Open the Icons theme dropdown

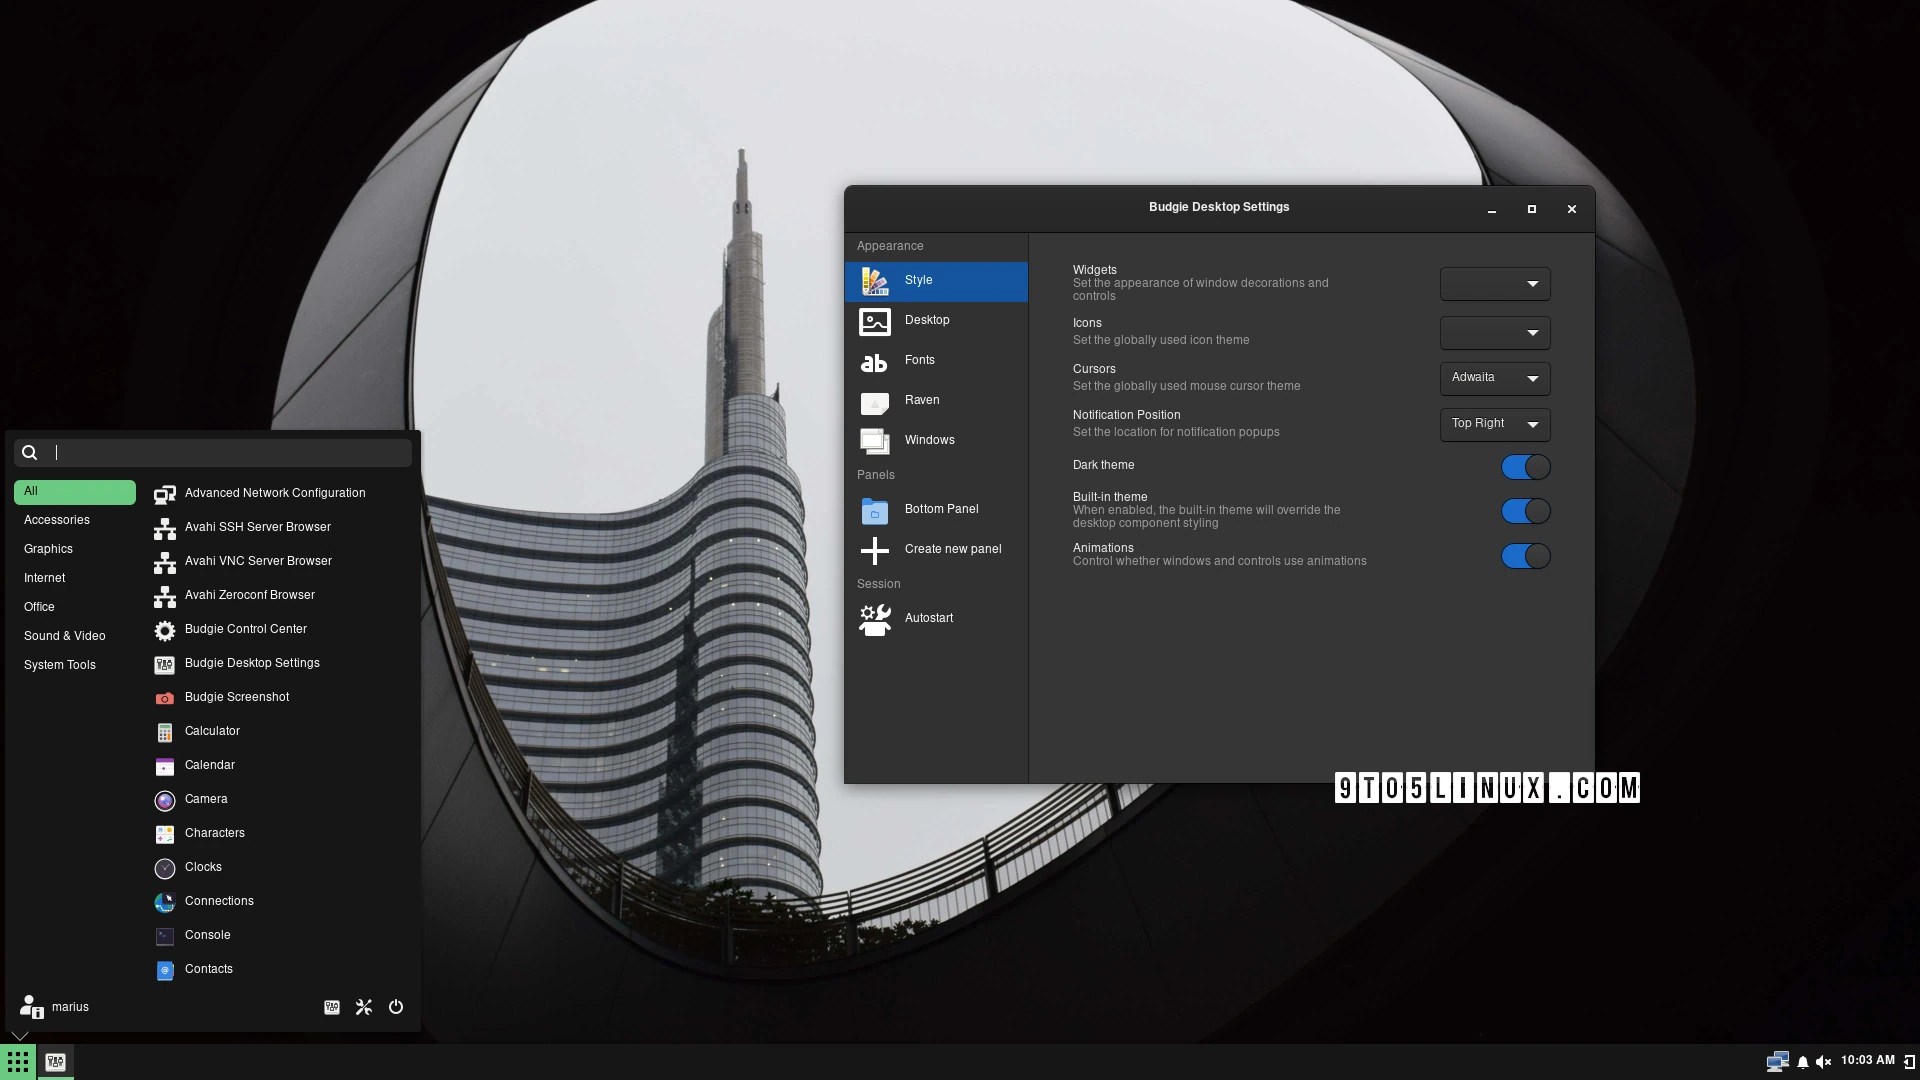click(1495, 333)
